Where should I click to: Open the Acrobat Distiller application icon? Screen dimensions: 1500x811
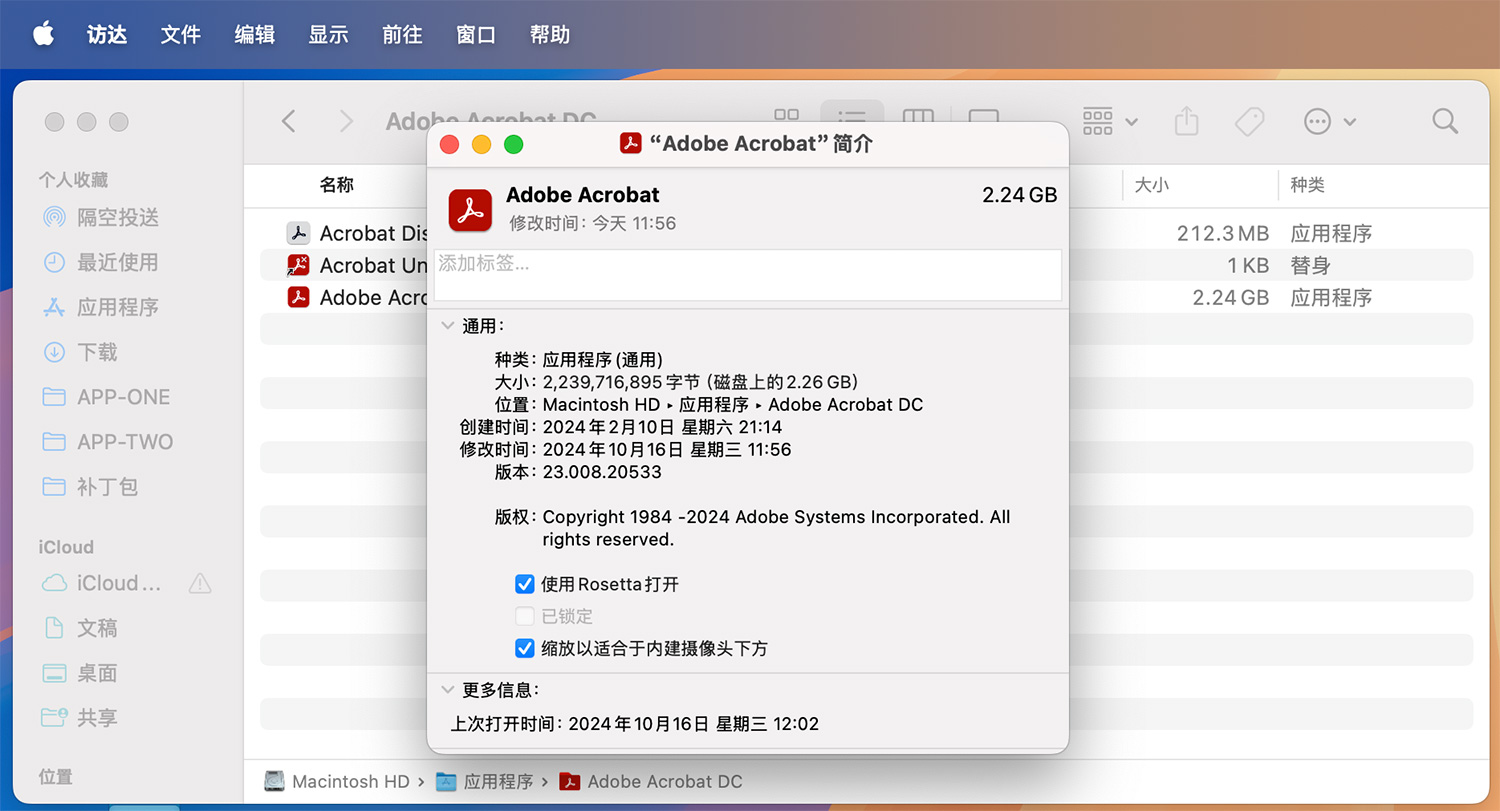(x=298, y=233)
